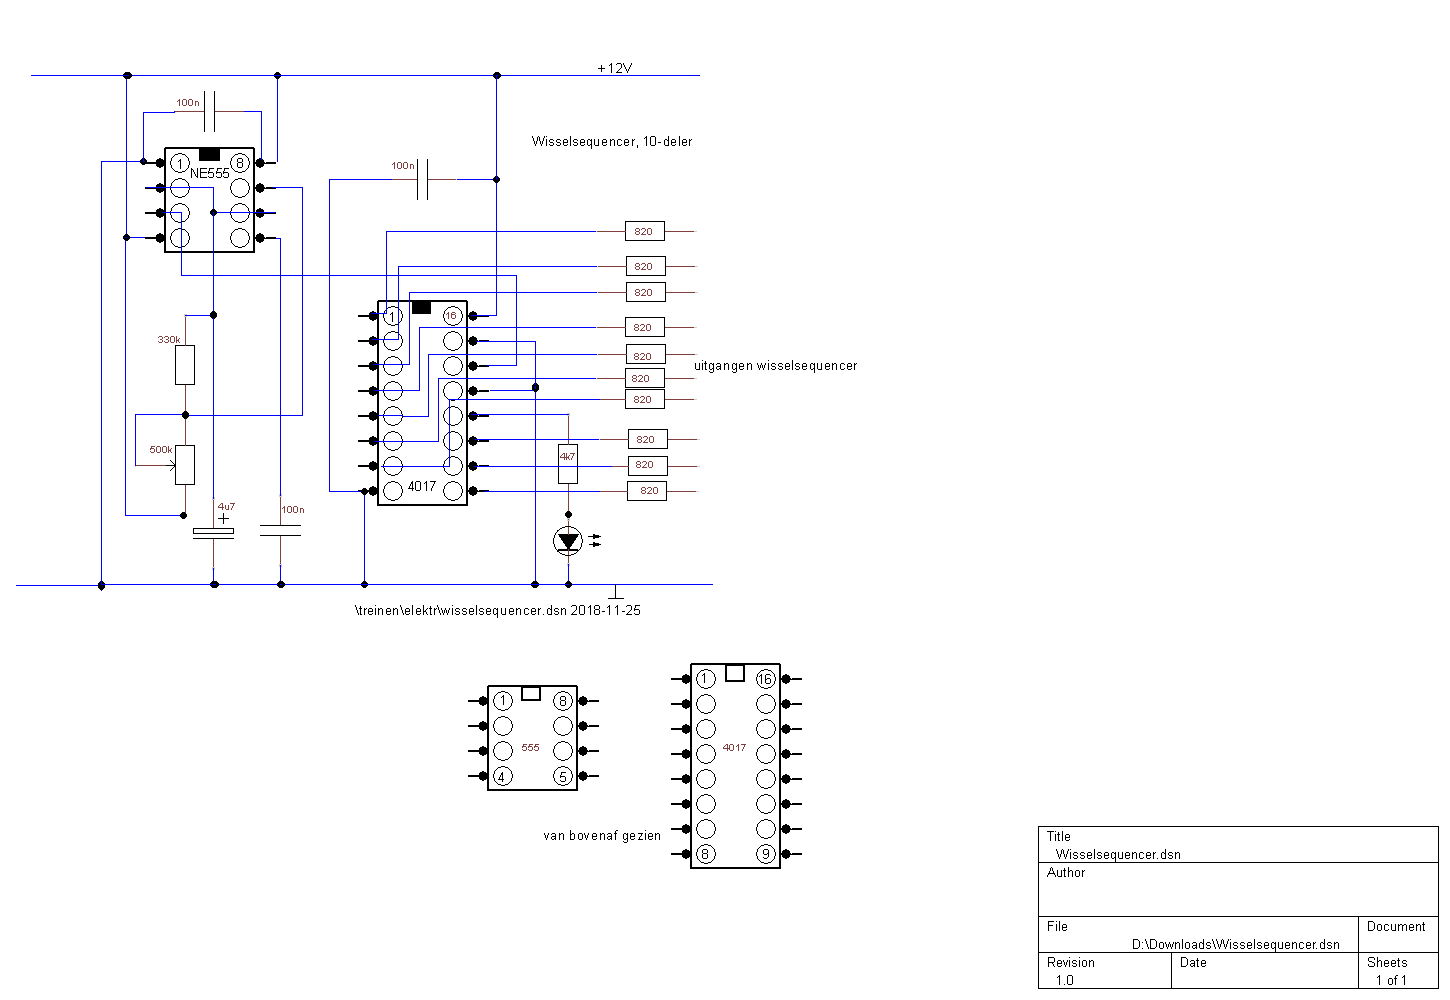The height and width of the screenshot is (1000, 1450).
Task: Click the 'uitgangen wisselsequencer' label
Action: (x=776, y=365)
